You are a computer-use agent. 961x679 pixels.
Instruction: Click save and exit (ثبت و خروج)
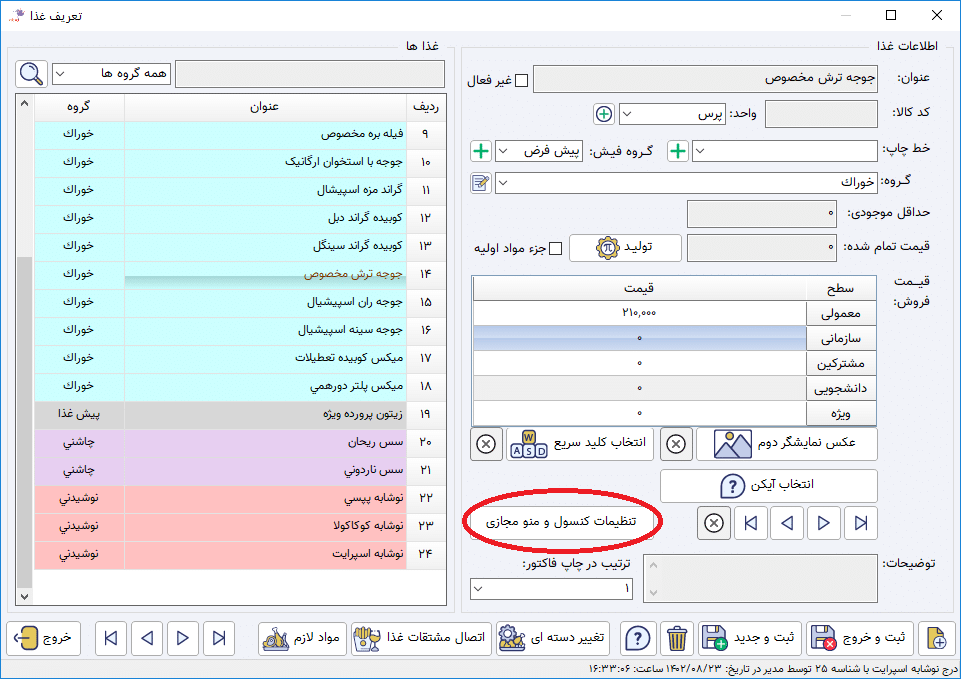859,639
